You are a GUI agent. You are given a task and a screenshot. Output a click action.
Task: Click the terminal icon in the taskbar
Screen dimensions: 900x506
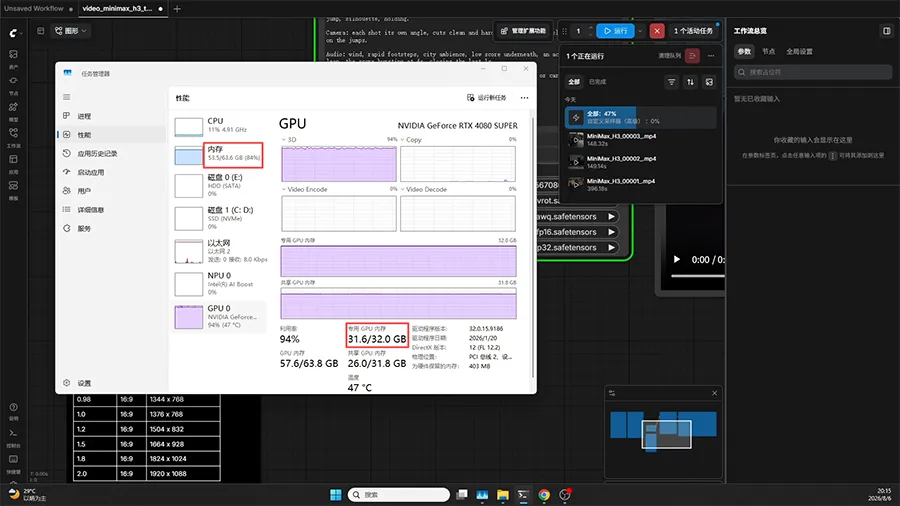click(x=523, y=495)
